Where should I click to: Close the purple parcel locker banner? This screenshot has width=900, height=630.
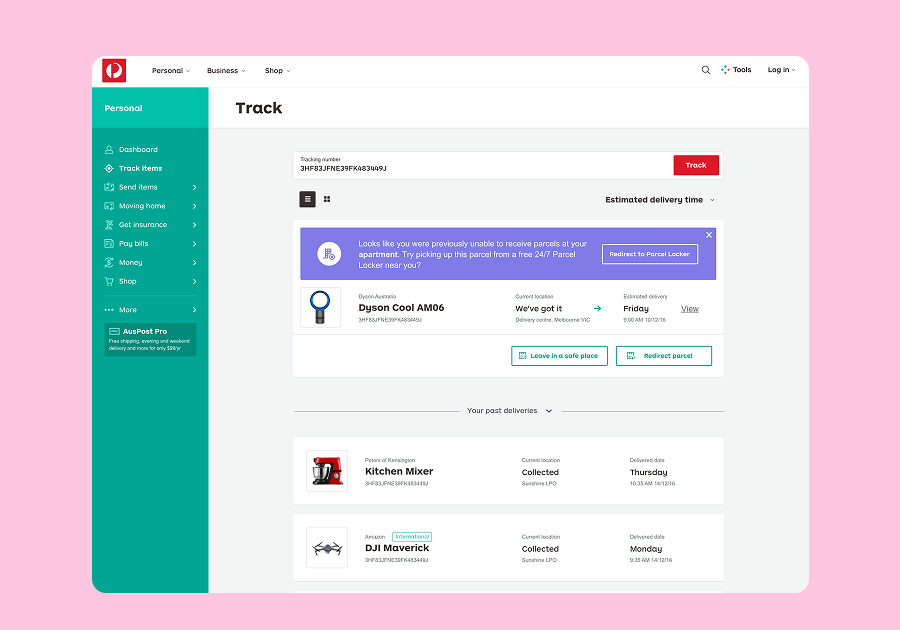709,235
